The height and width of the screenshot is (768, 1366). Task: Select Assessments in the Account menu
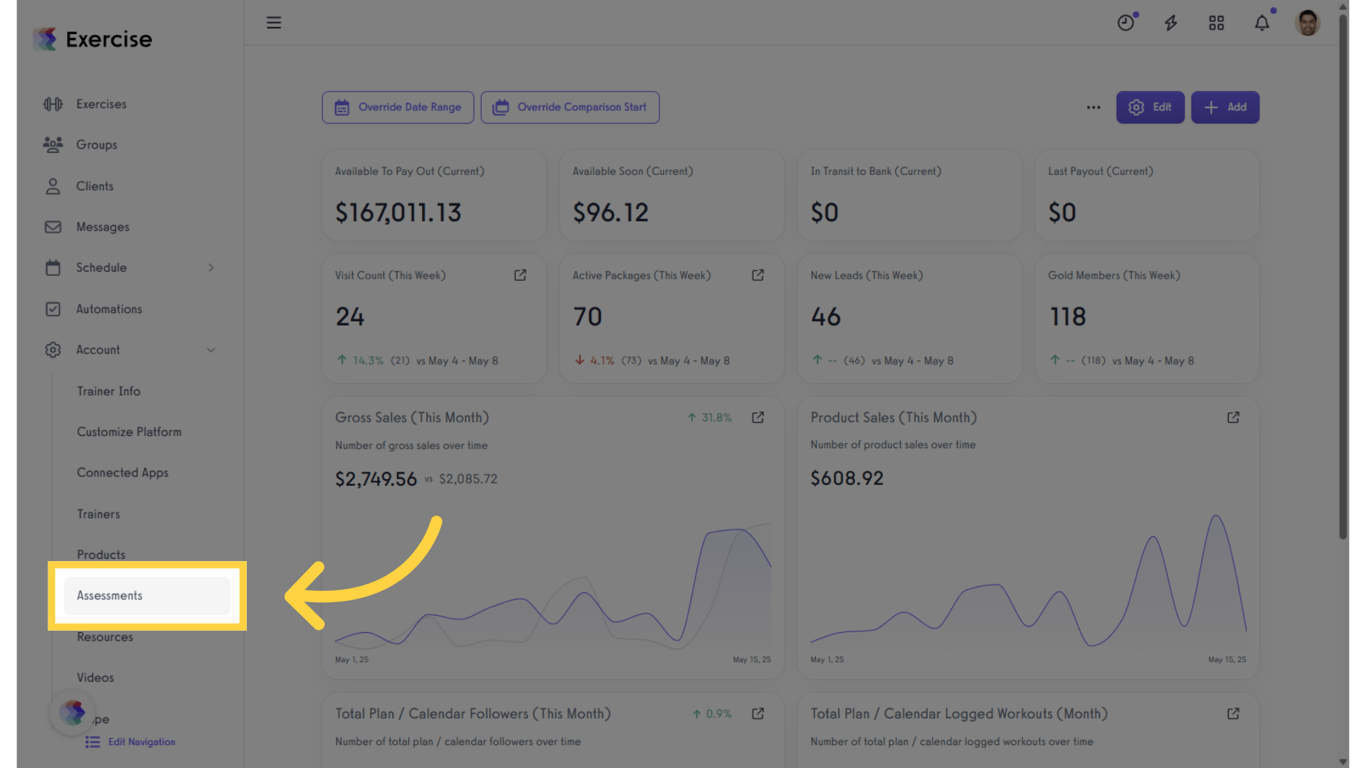coord(147,596)
